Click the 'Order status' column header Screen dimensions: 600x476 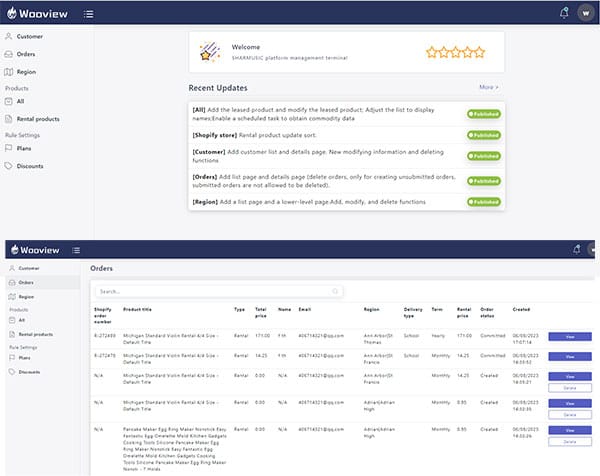pyautogui.click(x=487, y=312)
